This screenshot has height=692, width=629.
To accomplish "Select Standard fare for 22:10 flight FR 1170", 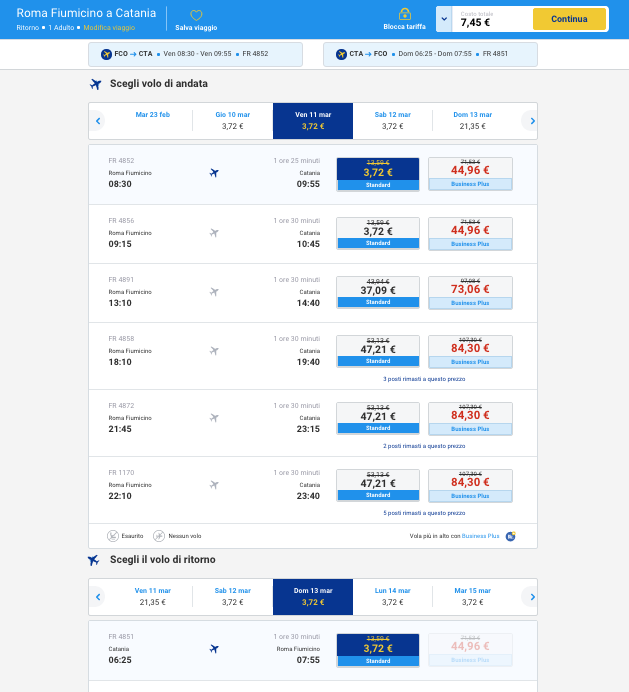I will pyautogui.click(x=378, y=485).
